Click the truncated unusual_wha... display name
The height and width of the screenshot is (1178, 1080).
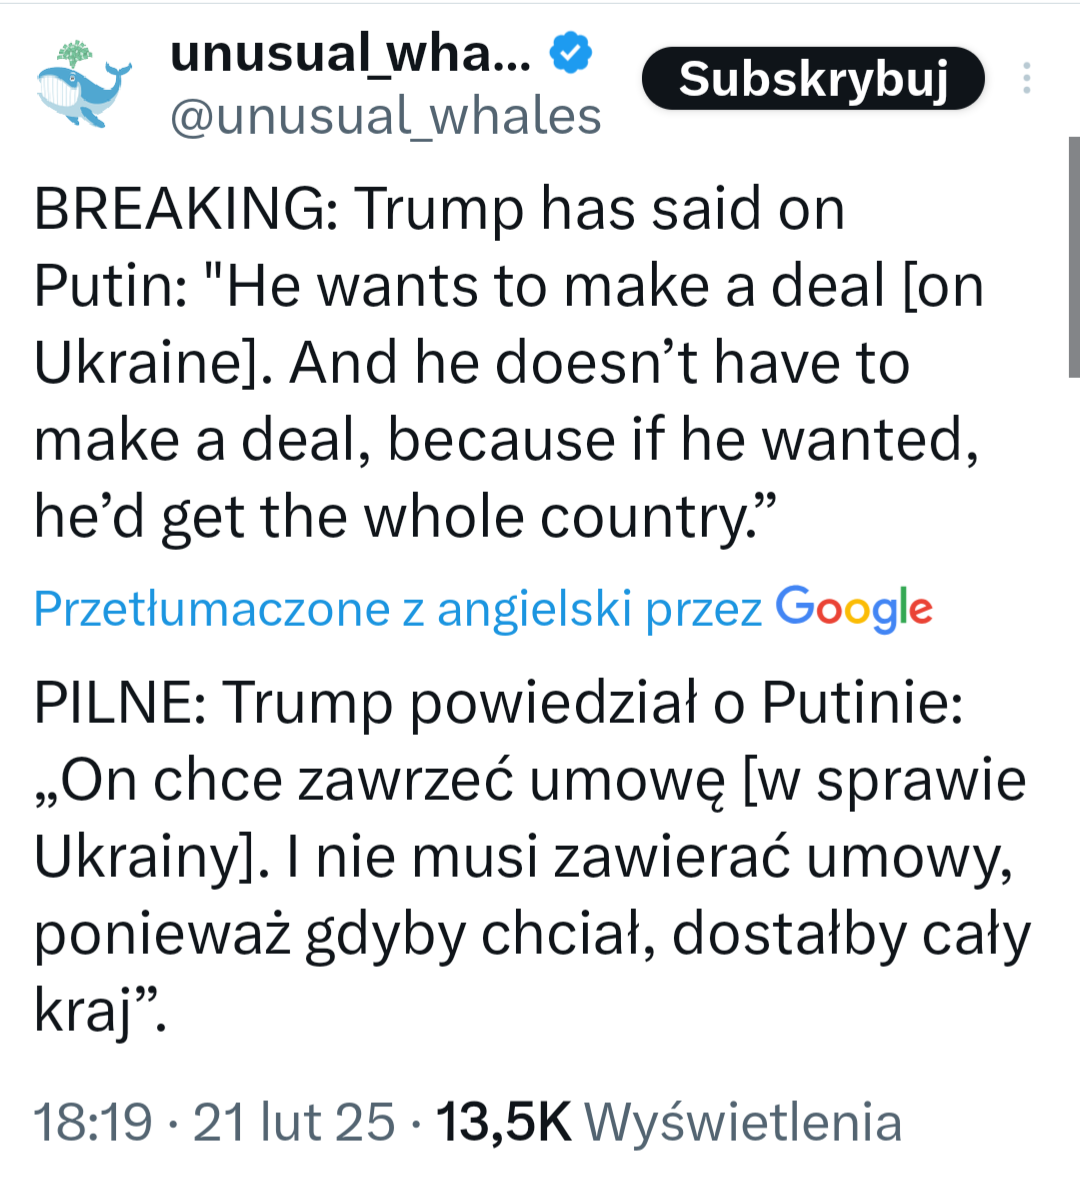350,53
